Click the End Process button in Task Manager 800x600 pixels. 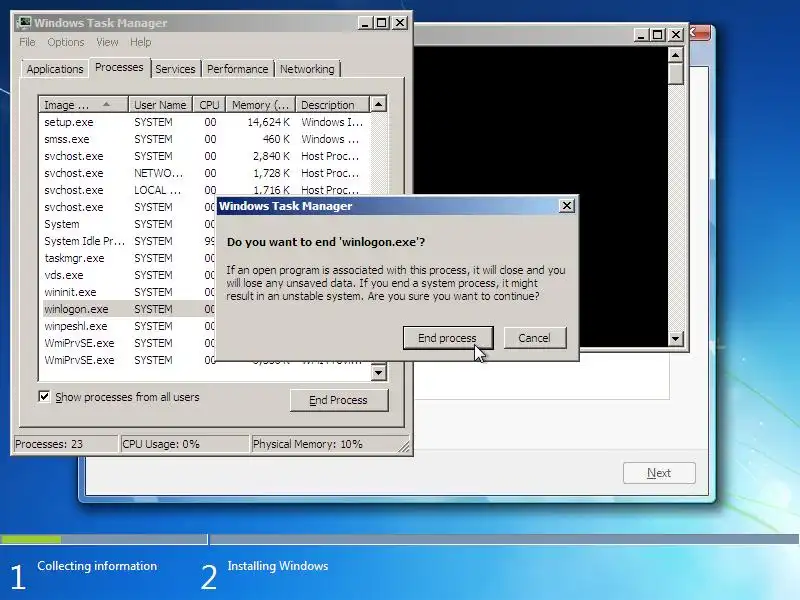(339, 400)
